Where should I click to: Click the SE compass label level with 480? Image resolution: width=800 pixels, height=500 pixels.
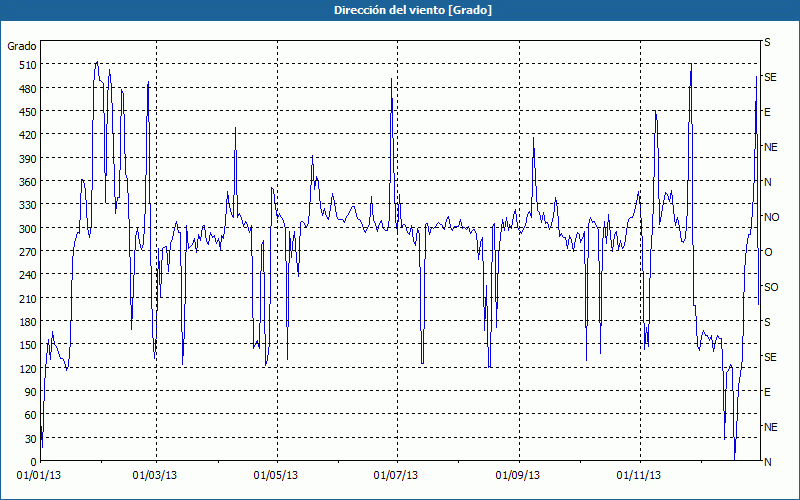tap(770, 78)
